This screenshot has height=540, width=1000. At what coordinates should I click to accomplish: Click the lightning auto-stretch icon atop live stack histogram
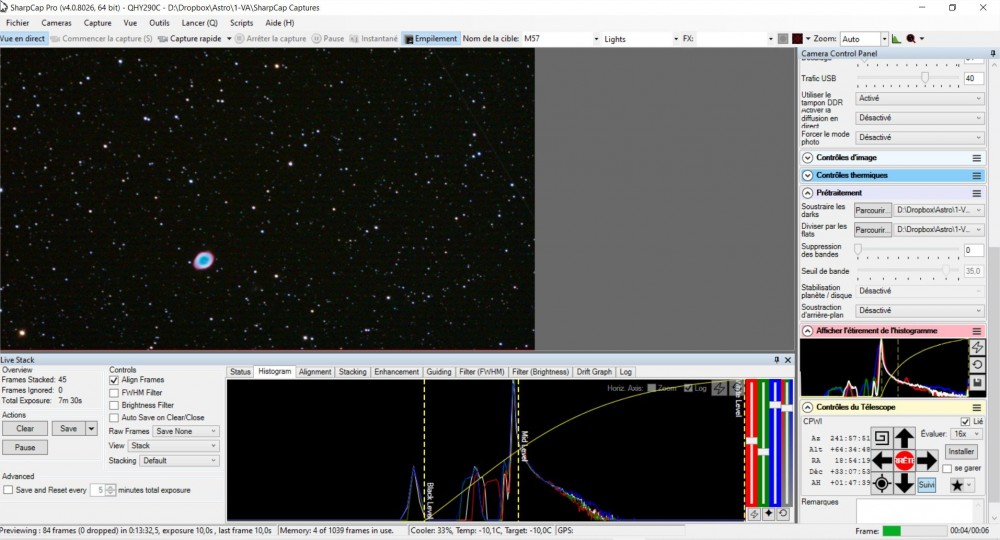coord(719,388)
